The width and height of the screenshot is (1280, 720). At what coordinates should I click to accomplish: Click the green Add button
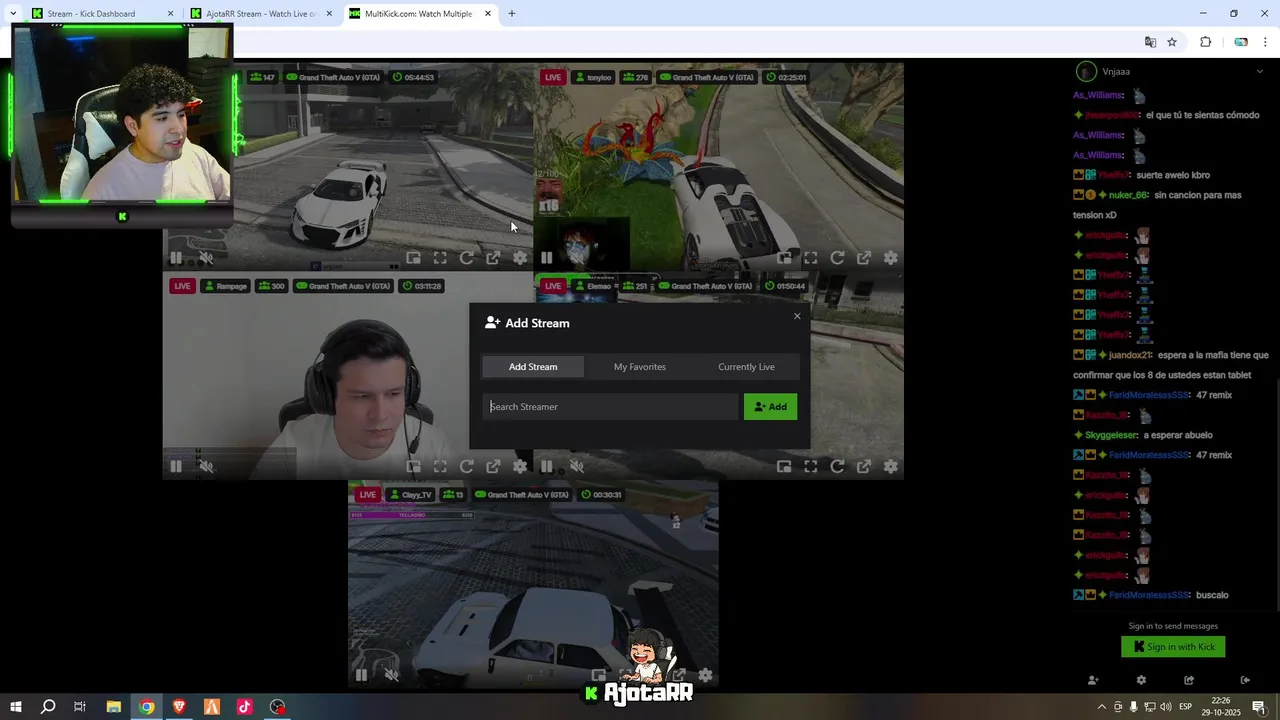pos(770,407)
